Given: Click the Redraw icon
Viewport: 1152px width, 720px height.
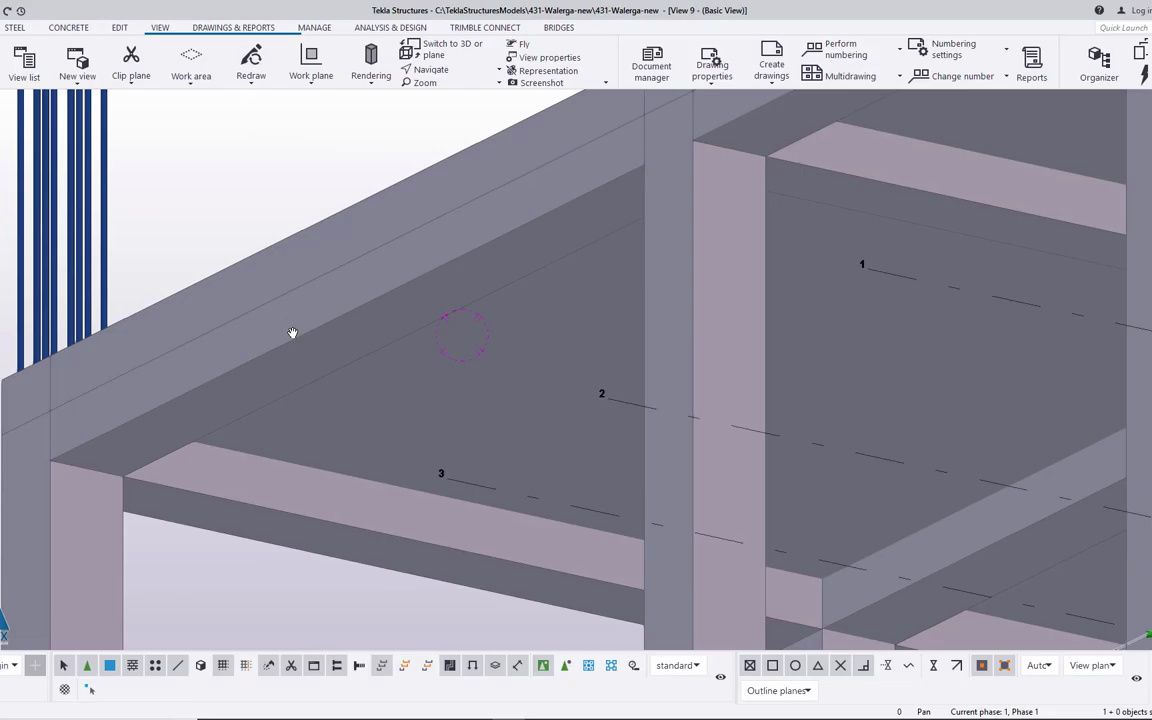Looking at the screenshot, I should tap(251, 55).
